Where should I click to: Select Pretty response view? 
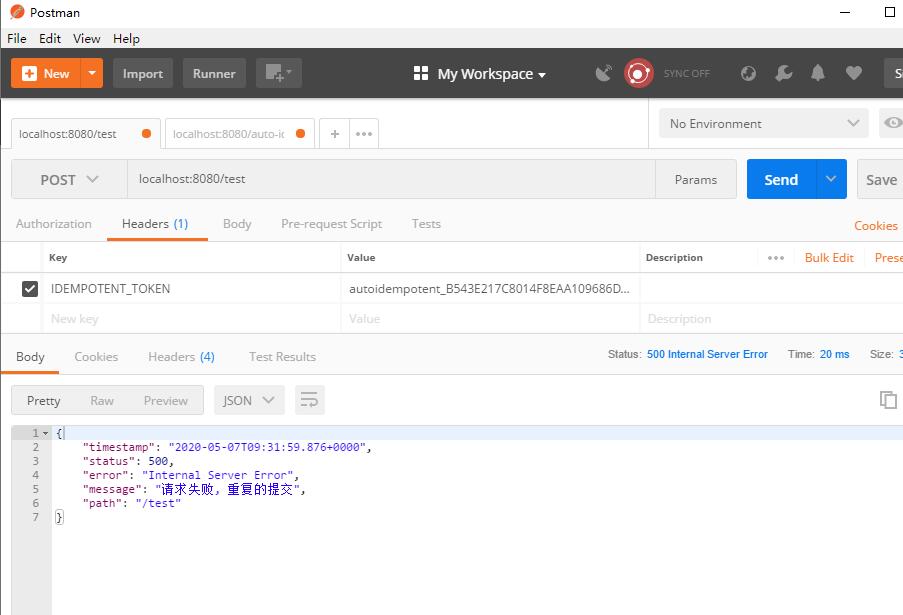[x=44, y=400]
